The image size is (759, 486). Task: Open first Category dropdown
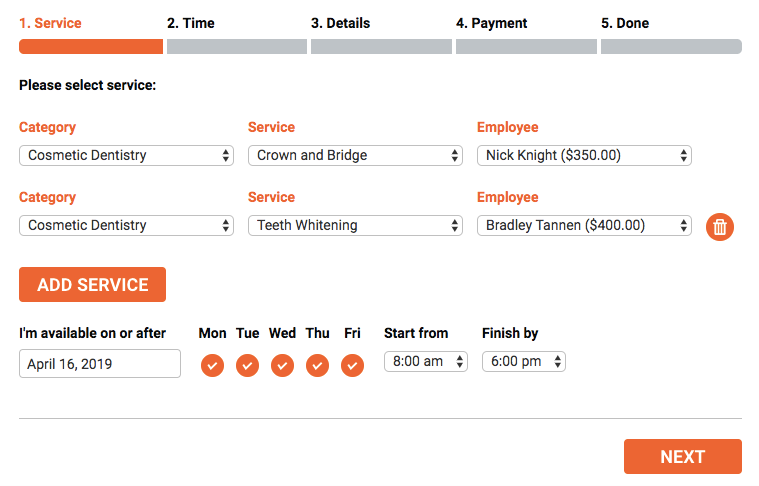coord(126,156)
